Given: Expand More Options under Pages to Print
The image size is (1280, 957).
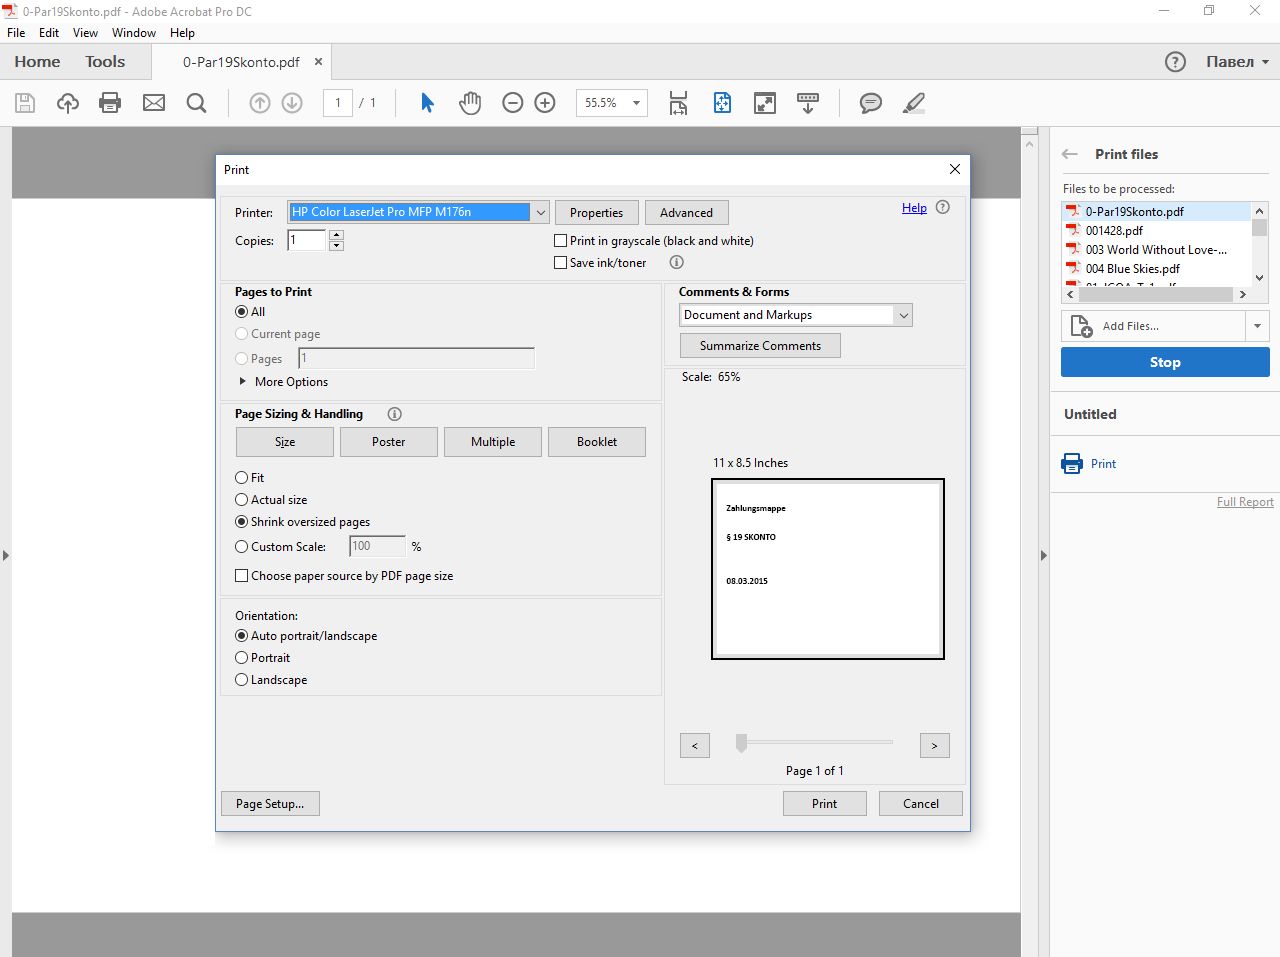Looking at the screenshot, I should coord(242,382).
